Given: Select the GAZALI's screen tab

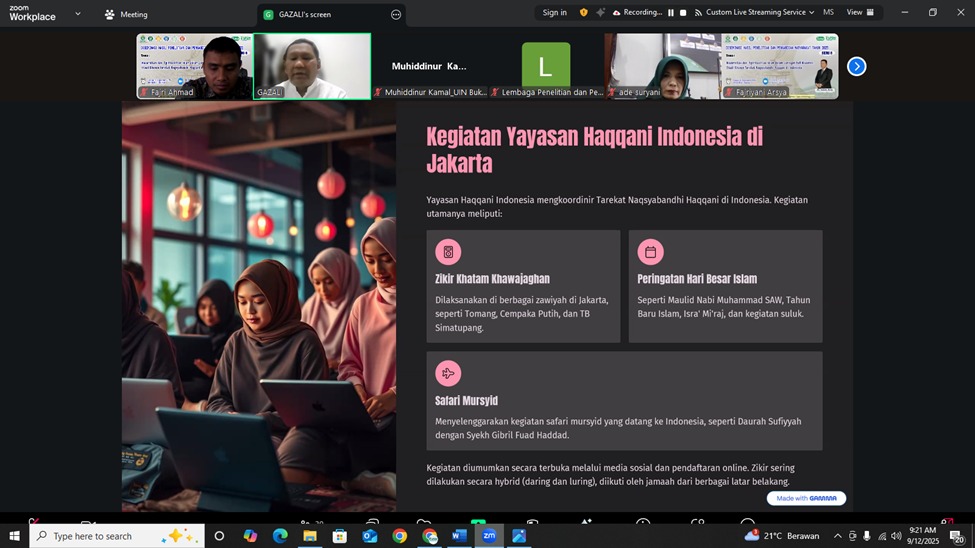Looking at the screenshot, I should [x=305, y=14].
